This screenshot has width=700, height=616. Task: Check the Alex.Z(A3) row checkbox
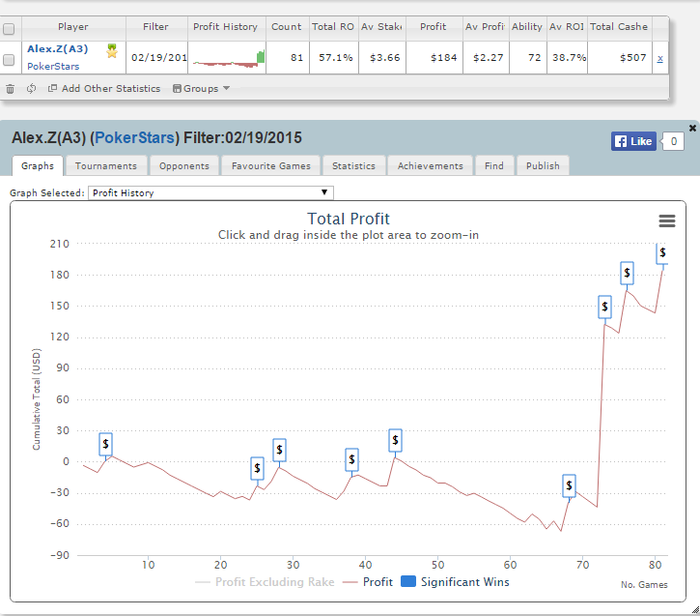[x=9, y=60]
